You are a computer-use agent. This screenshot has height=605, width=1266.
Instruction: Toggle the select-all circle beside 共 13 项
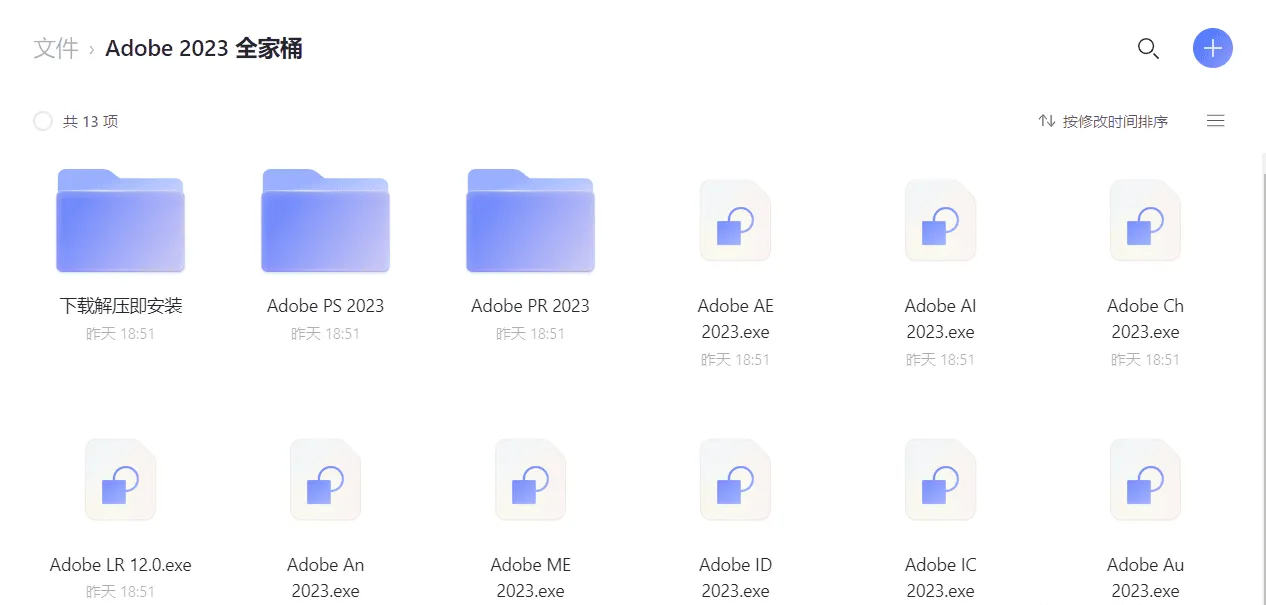pyautogui.click(x=43, y=121)
